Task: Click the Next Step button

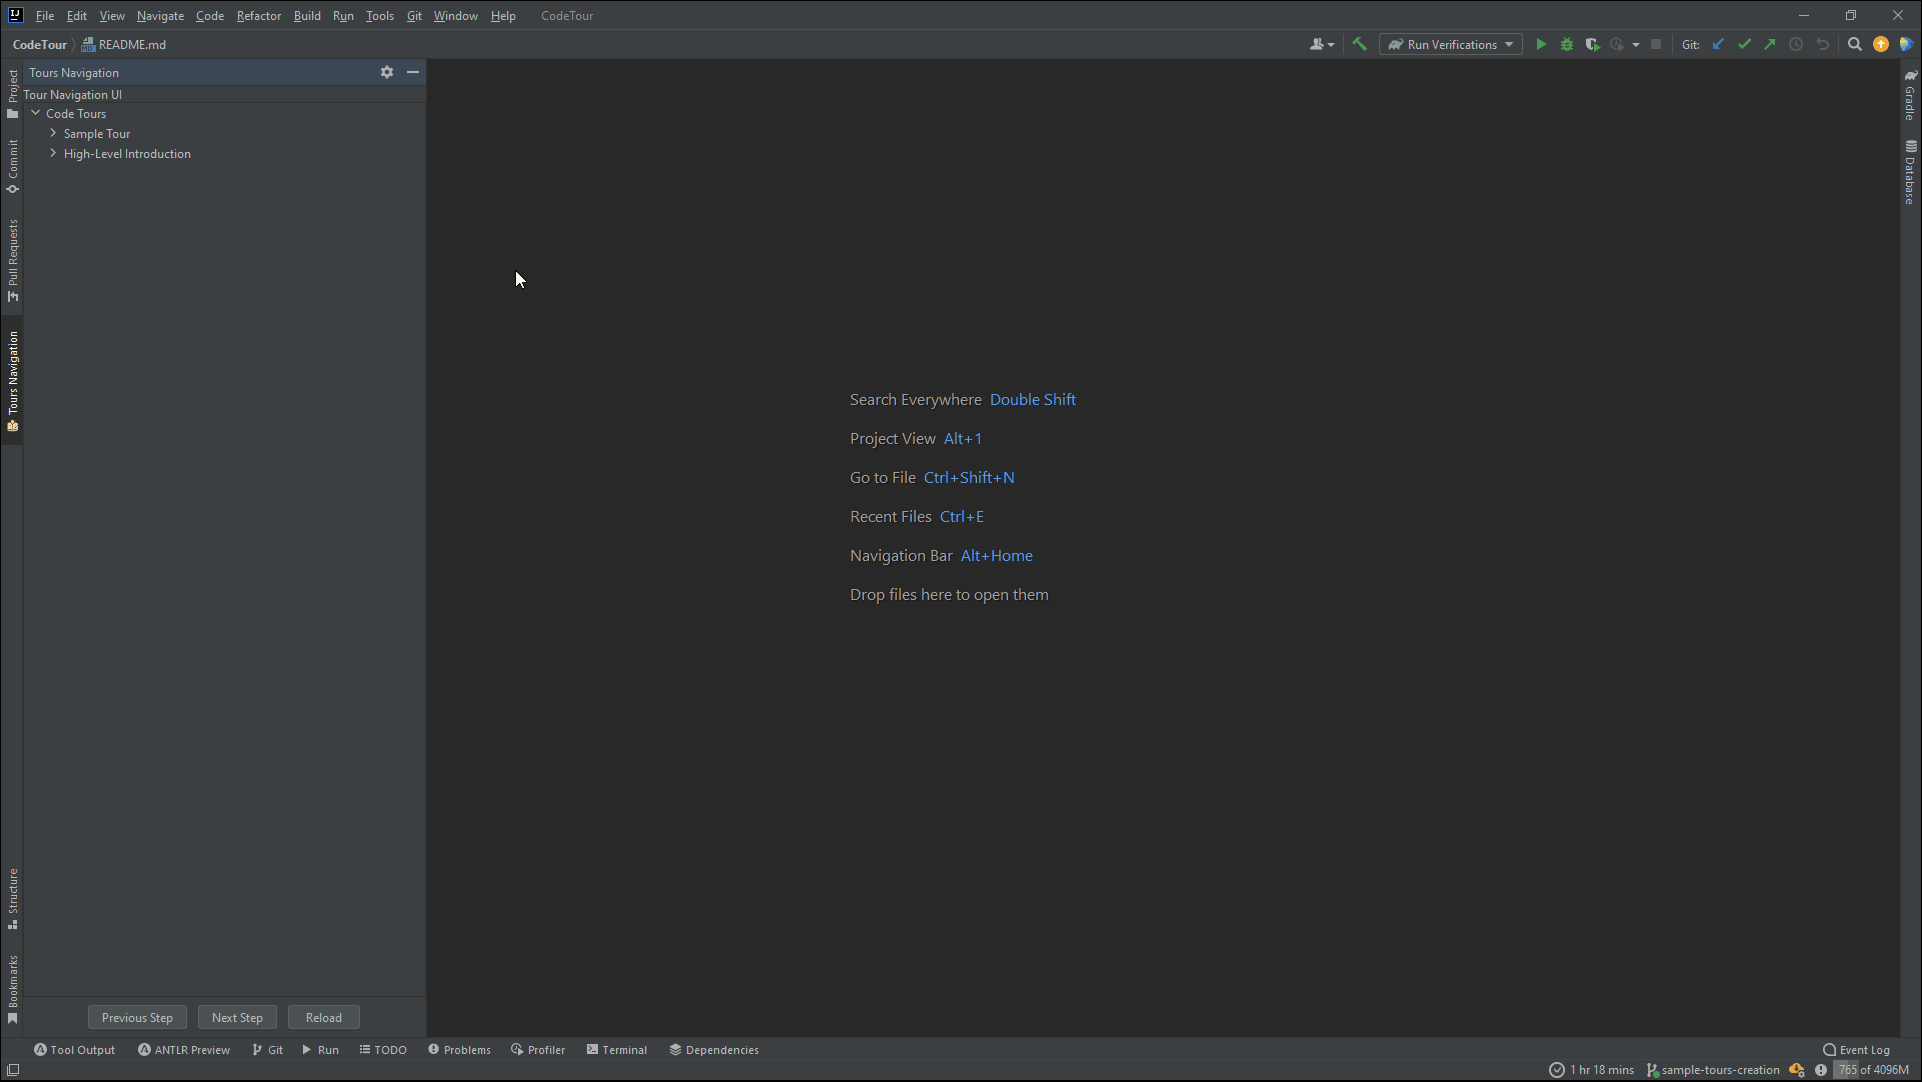Action: click(x=237, y=1017)
